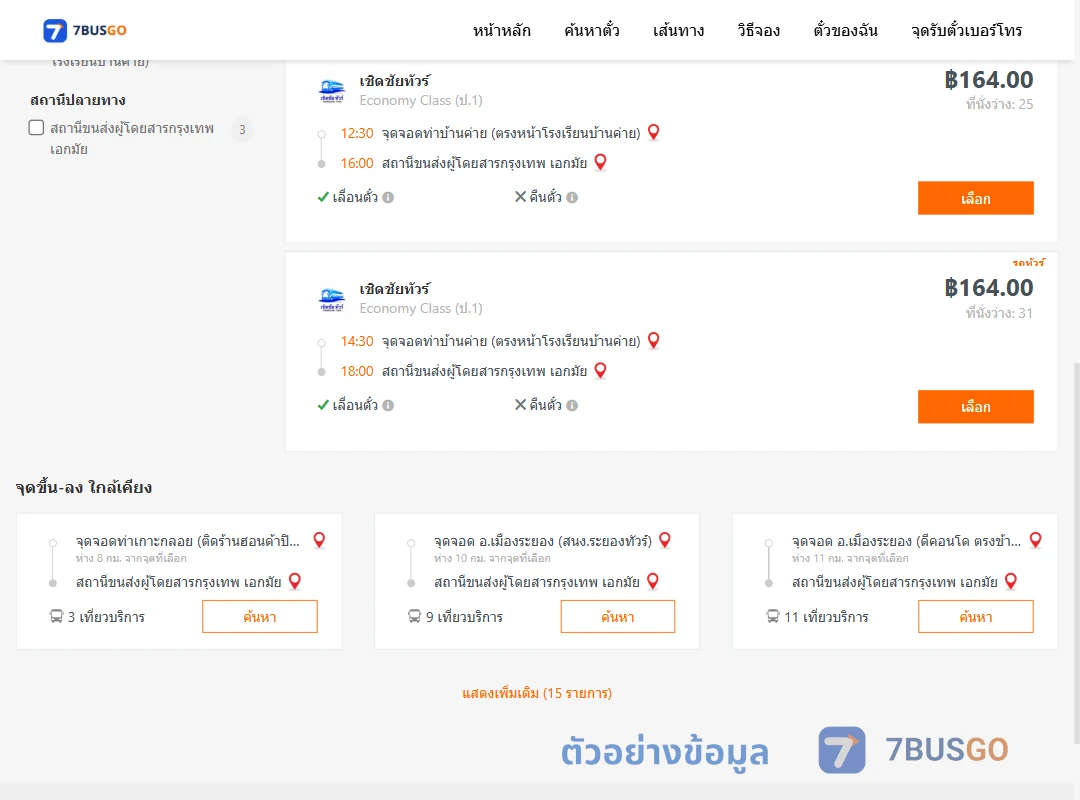Open จุดรับตั๋วเบอร์โทร menu item
The height and width of the screenshot is (800, 1080).
966,30
